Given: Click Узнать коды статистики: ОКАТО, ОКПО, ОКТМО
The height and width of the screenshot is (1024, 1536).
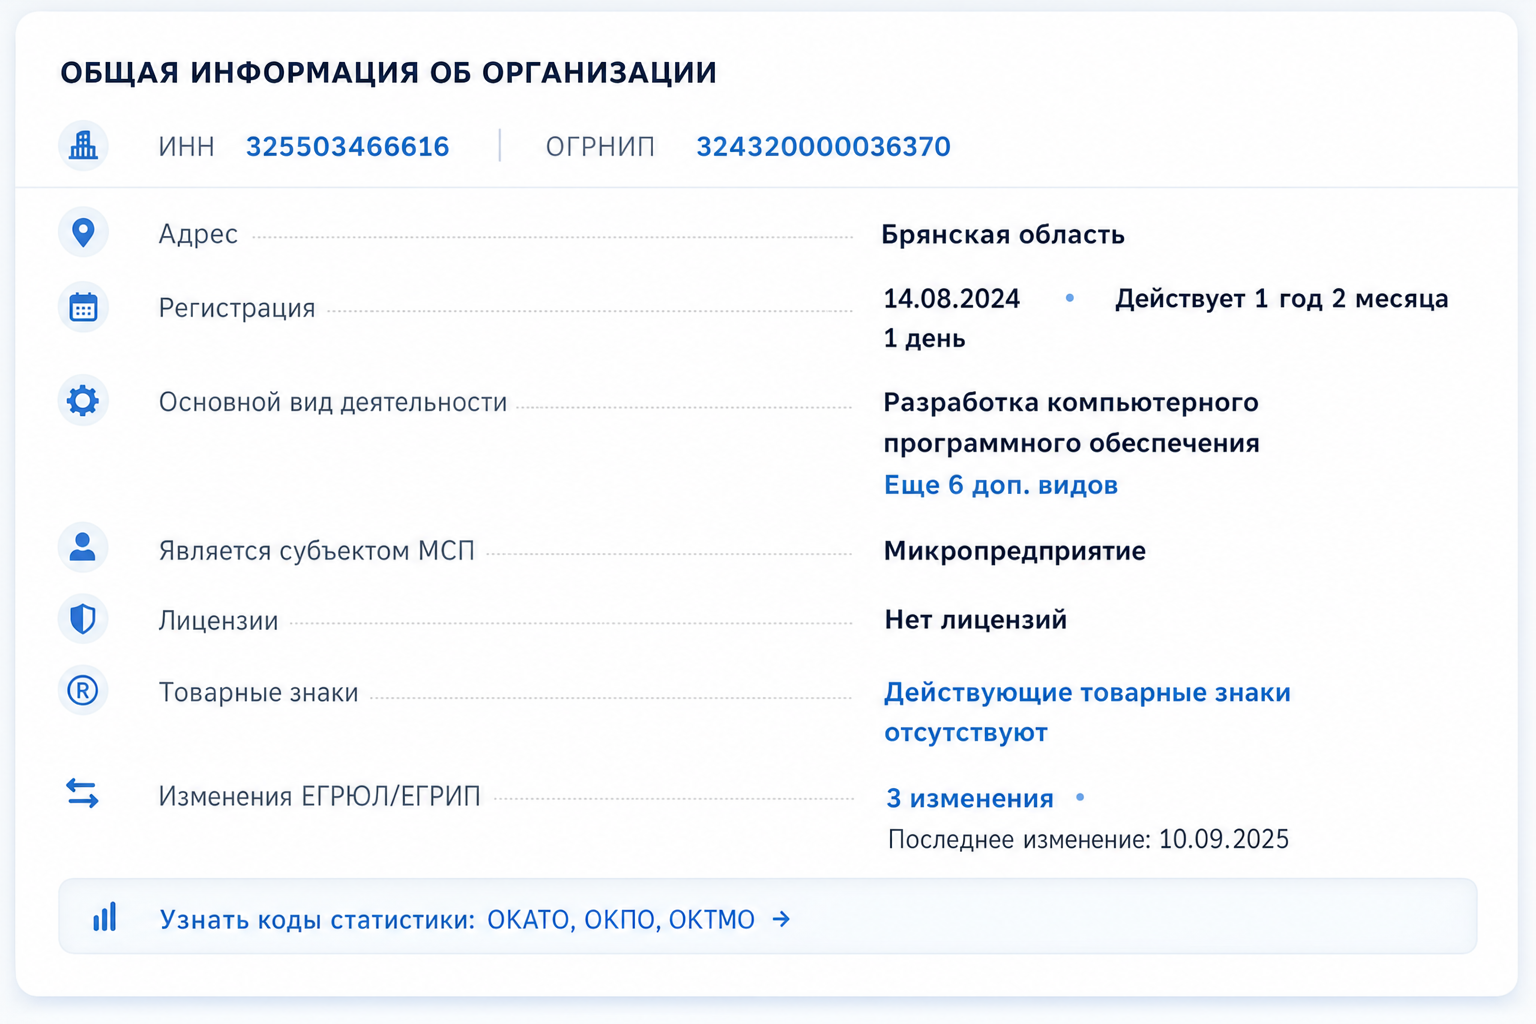Looking at the screenshot, I should pyautogui.click(x=457, y=919).
